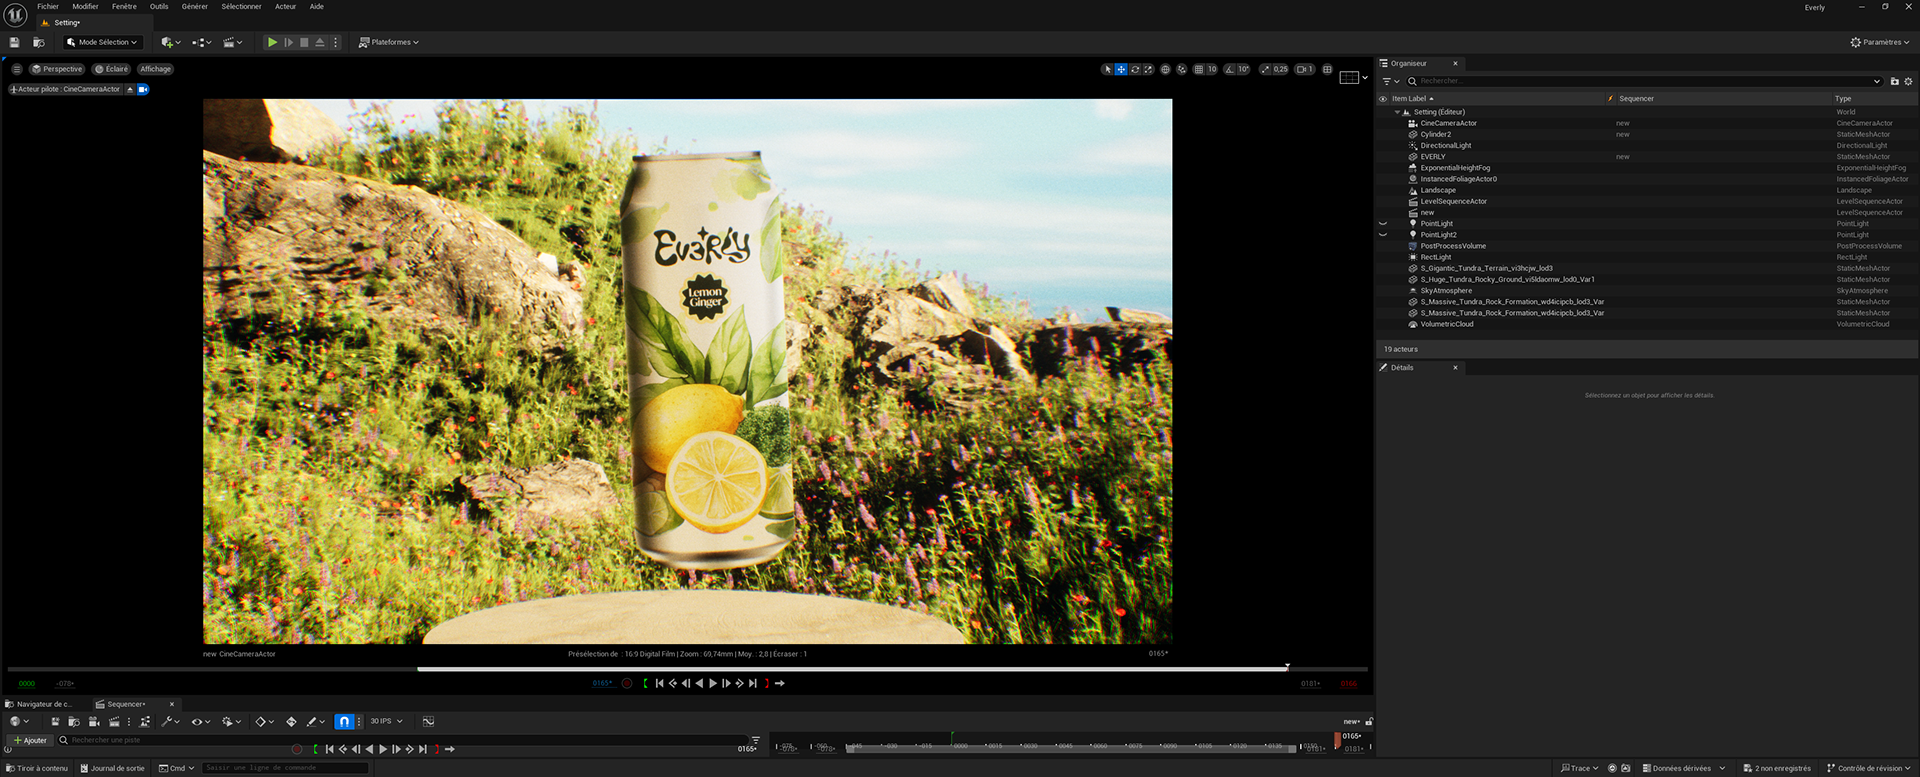The width and height of the screenshot is (1920, 777).
Task: Open the Sequencer curve editor icon
Action: pos(428,721)
